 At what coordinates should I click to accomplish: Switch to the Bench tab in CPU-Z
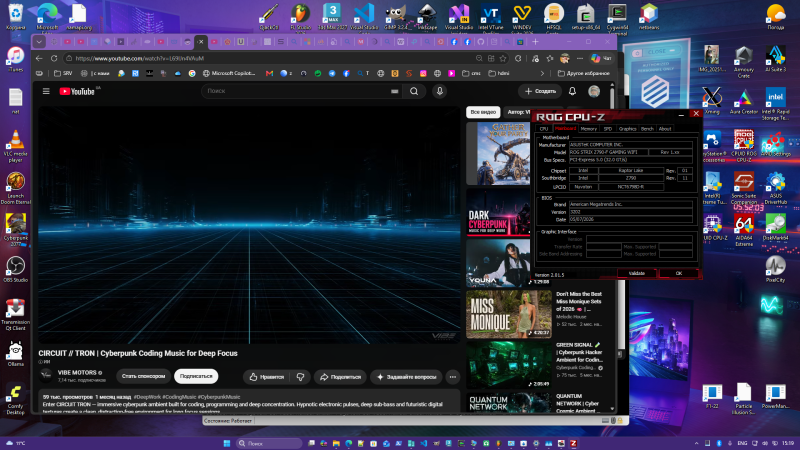point(647,129)
